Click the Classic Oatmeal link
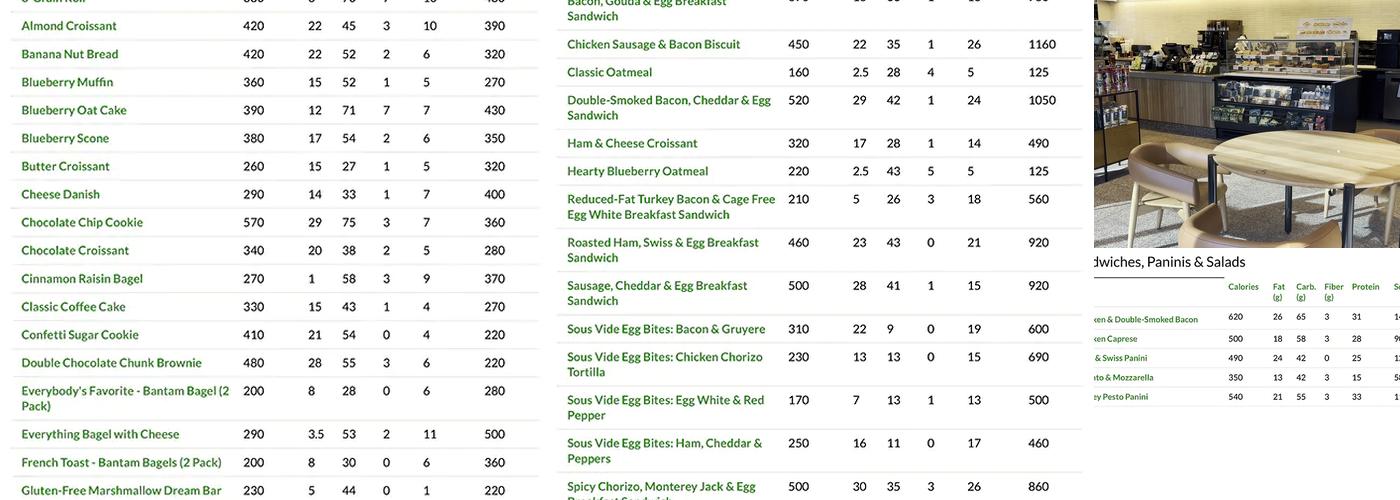 610,72
